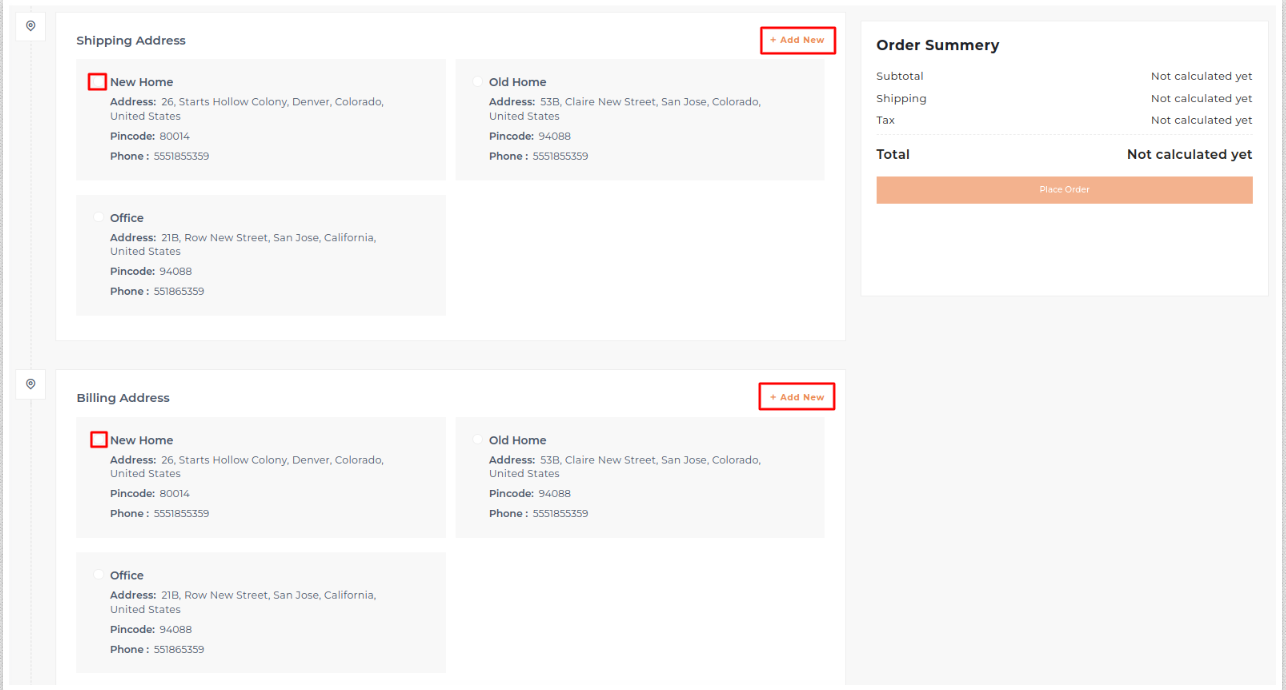Click the Total amount in order summary
Screen dimensions: 1286x690
click(1188, 155)
